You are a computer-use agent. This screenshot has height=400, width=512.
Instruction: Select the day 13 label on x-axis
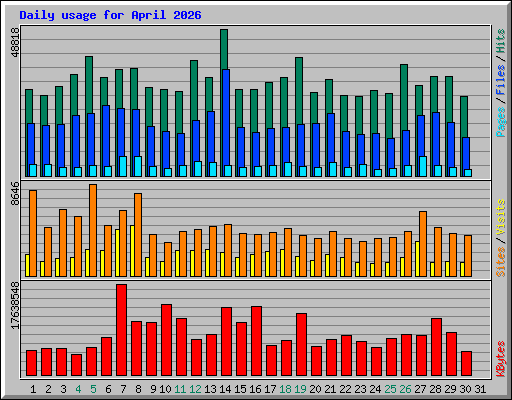tap(210, 389)
